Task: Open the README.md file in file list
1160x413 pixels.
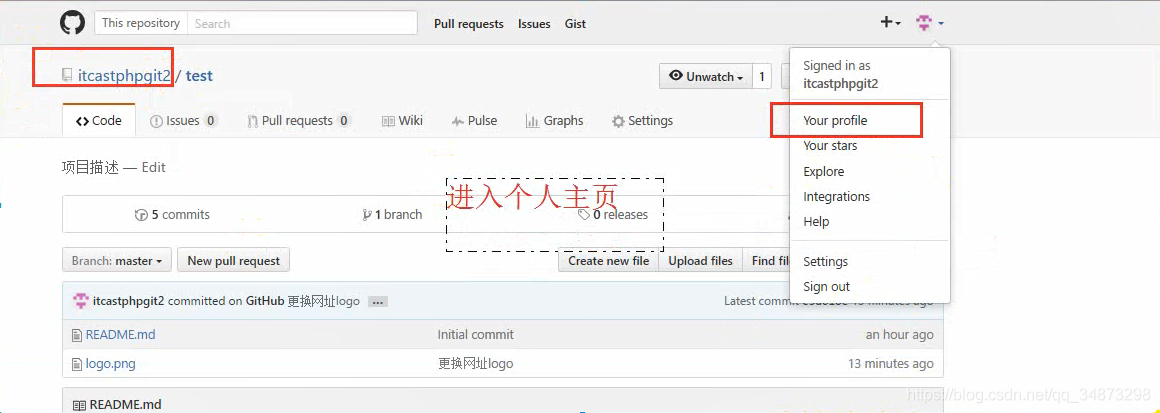Action: pos(121,335)
